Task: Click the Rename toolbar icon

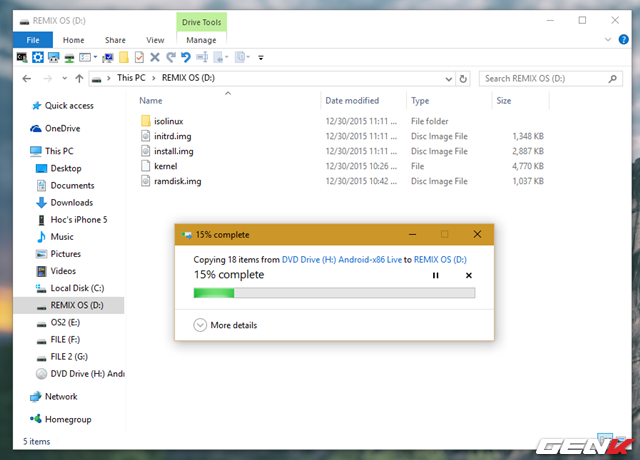Action: [202, 57]
